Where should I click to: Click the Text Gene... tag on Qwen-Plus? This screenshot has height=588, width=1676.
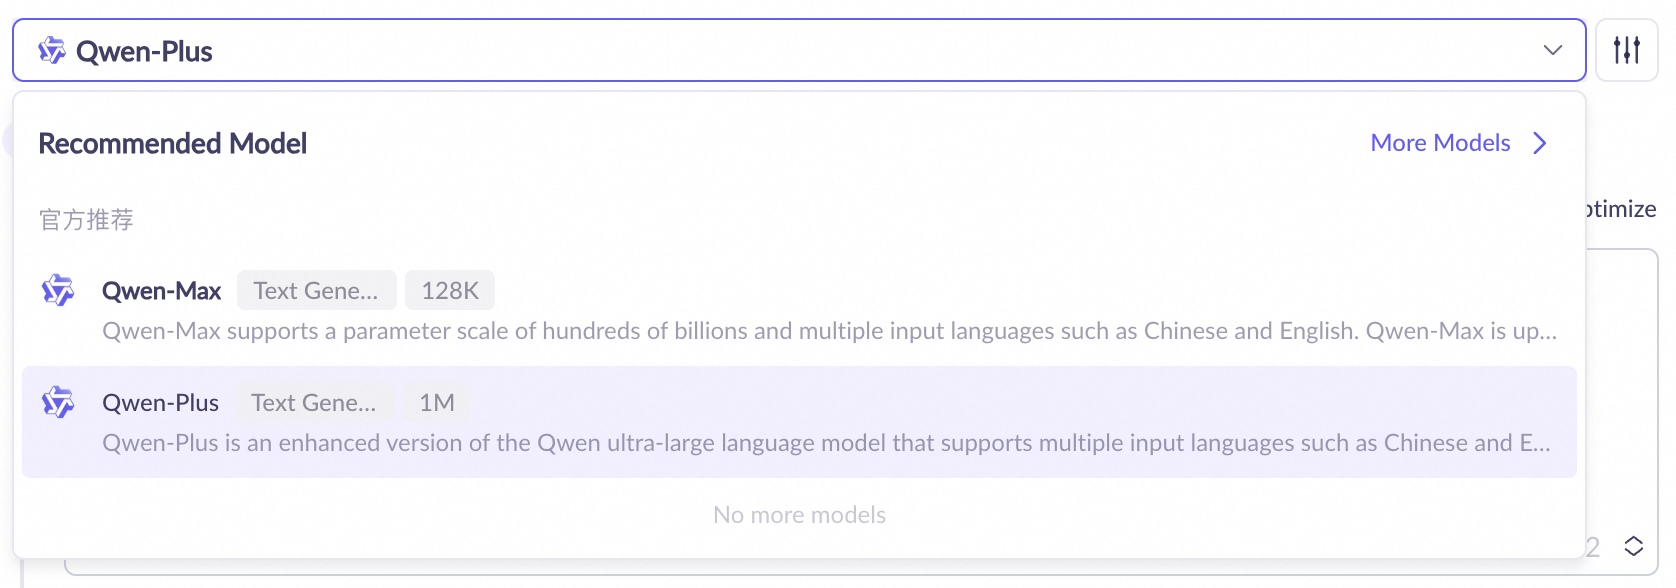click(314, 403)
